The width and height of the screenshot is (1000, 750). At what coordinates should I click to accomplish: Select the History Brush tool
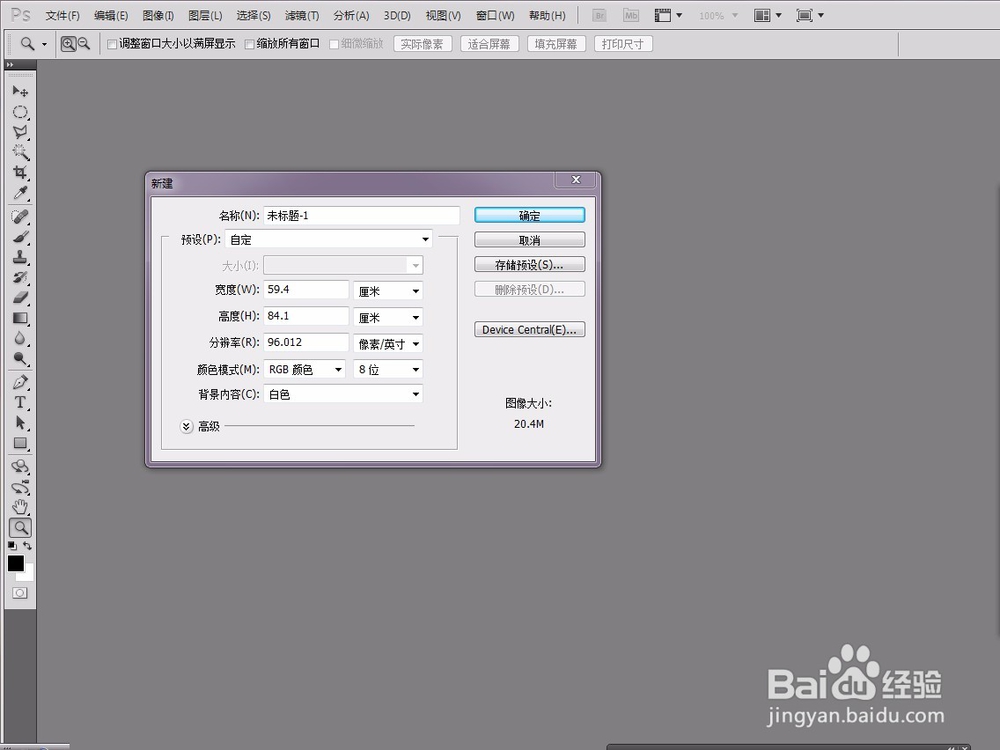pos(20,277)
